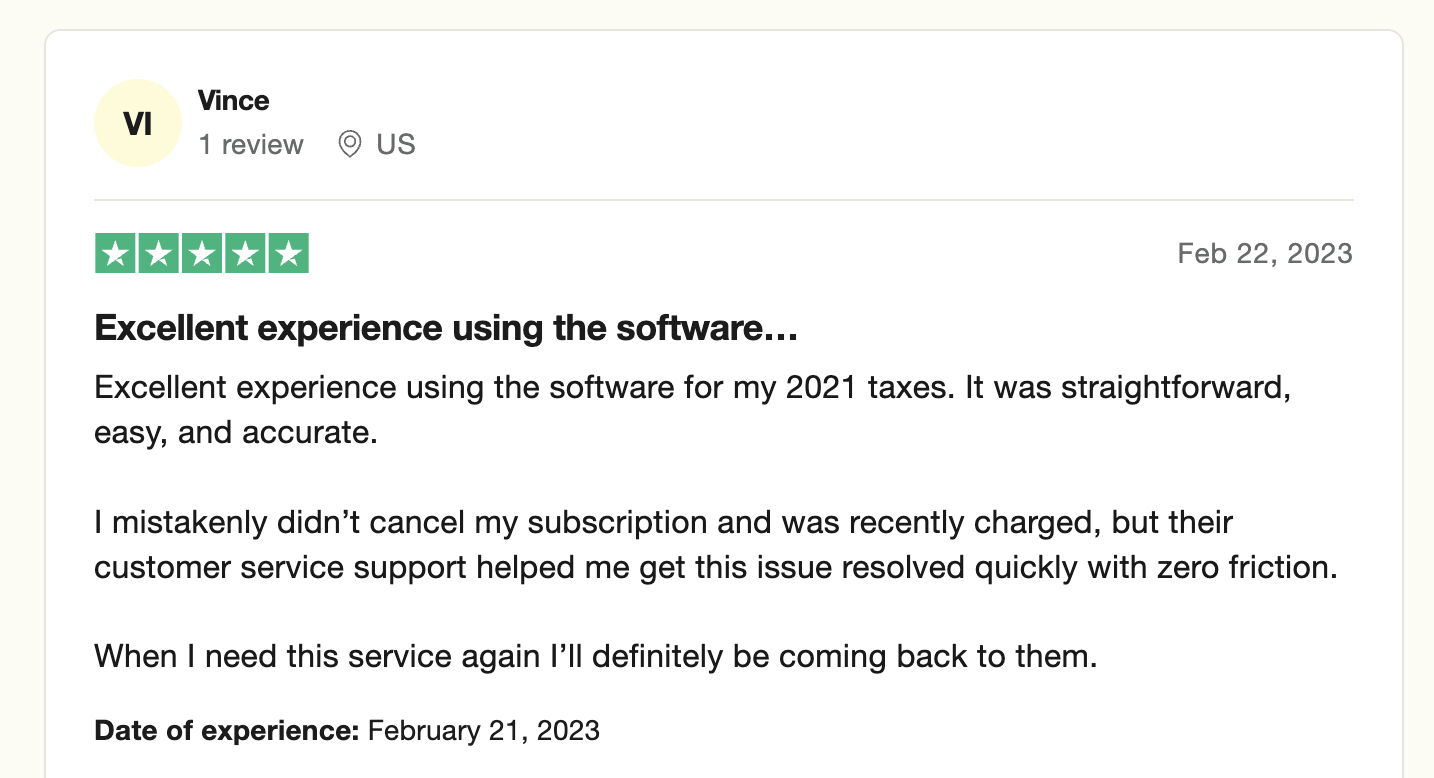Click the paragraph line about mistakenly not cancelling
This screenshot has width=1434, height=778.
coord(663,522)
